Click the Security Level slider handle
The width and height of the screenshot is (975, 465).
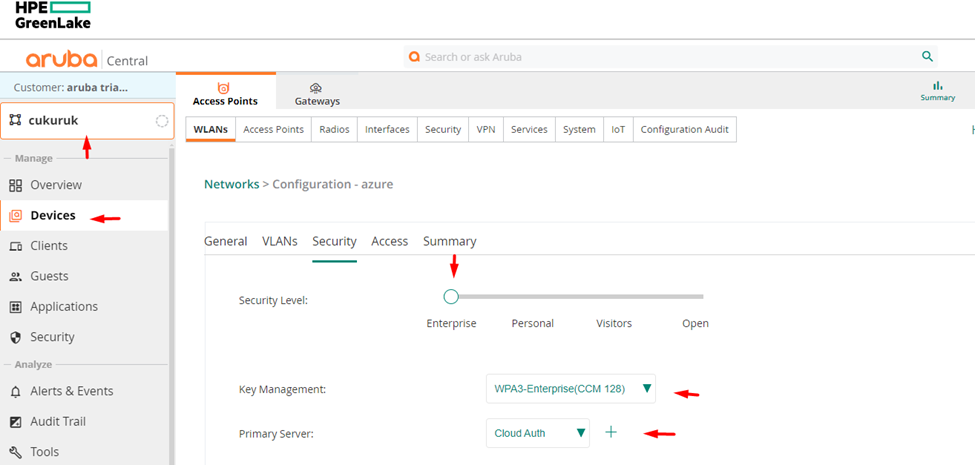click(x=451, y=297)
